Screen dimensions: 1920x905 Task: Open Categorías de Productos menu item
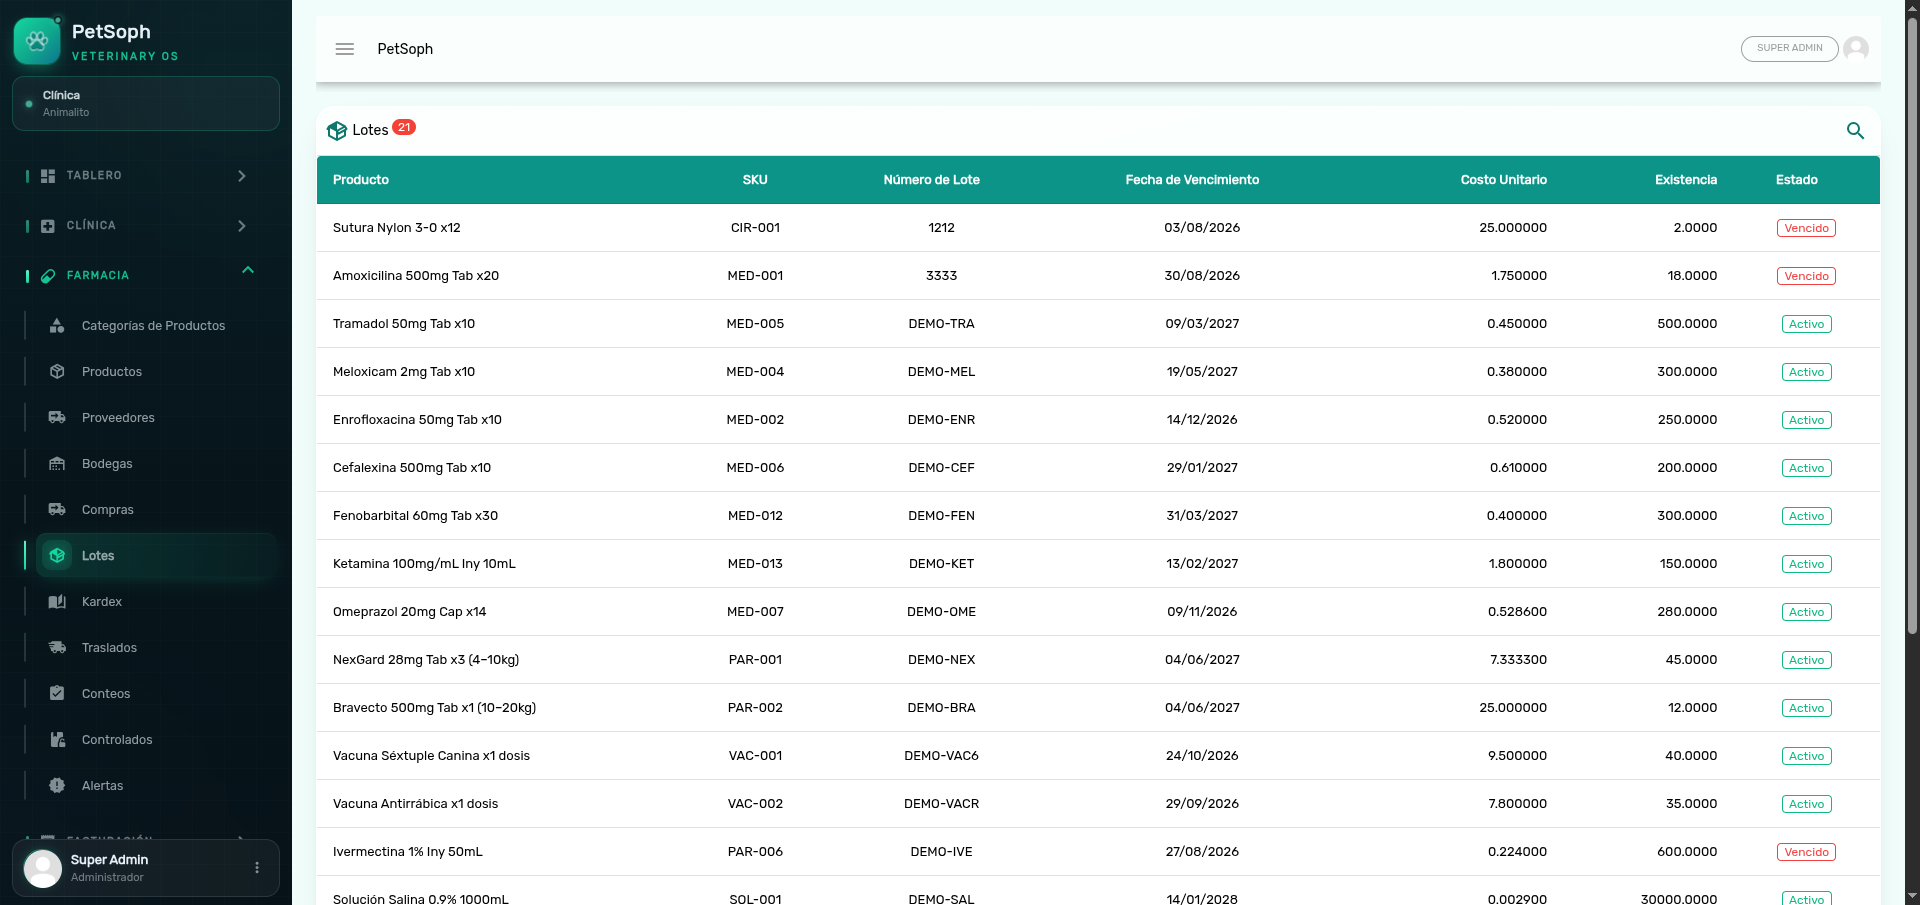pos(152,326)
